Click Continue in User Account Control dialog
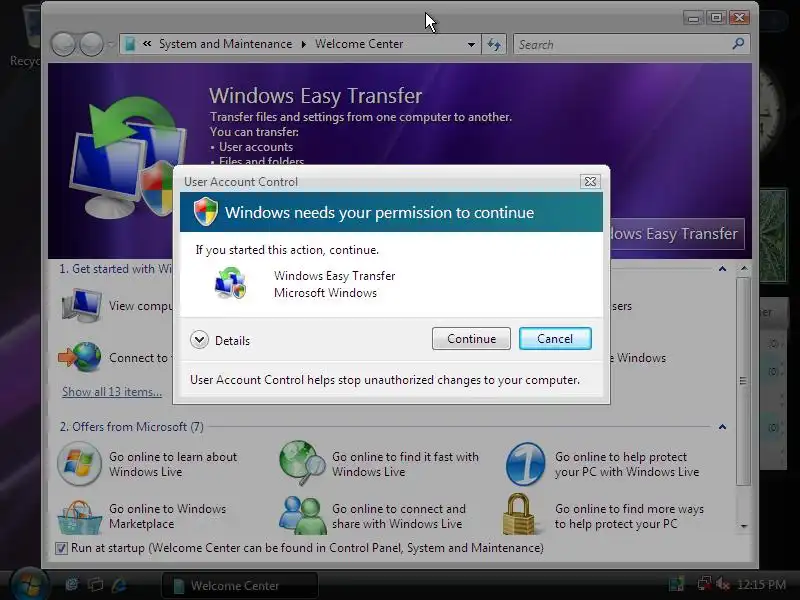The height and width of the screenshot is (600, 800). tap(471, 339)
